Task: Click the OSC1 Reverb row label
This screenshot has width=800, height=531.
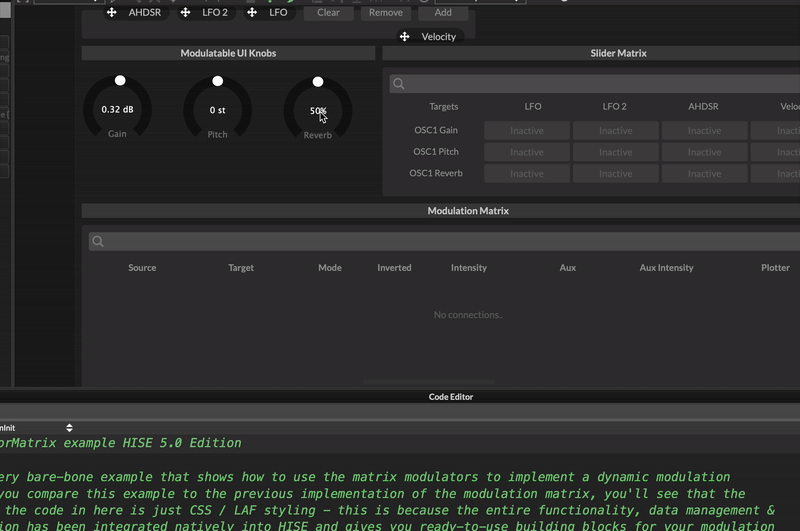Action: tap(436, 173)
